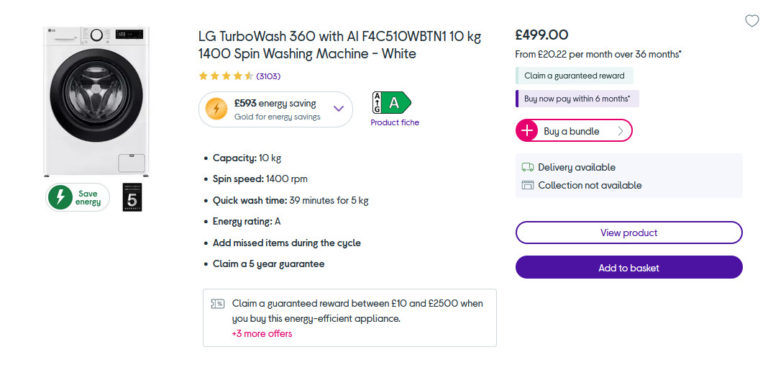768x365 pixels.
Task: Show +3 more offers
Action: tap(262, 334)
